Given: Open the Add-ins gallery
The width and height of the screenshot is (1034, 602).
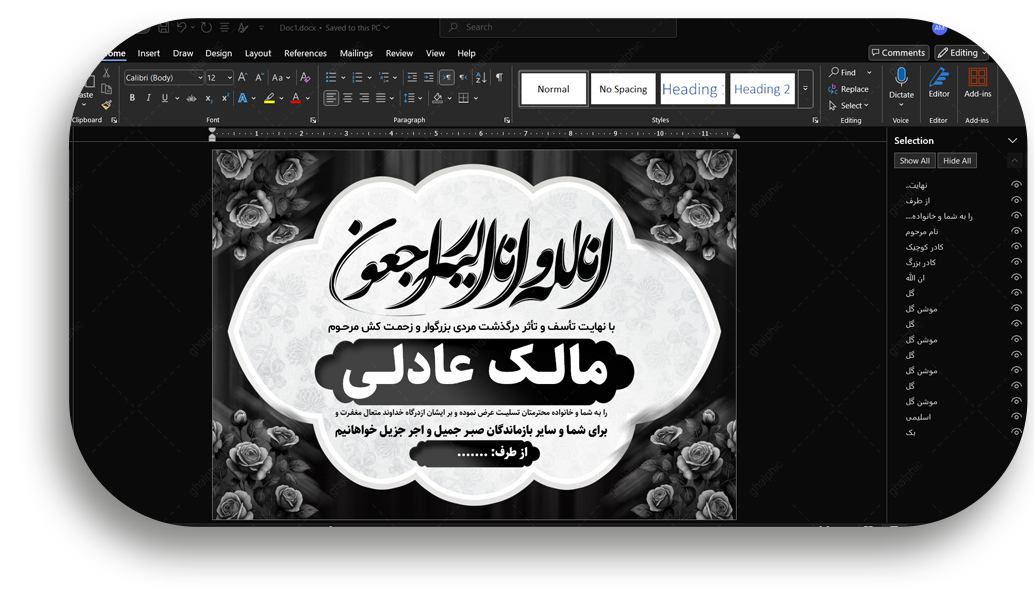Looking at the screenshot, I should coord(977,82).
